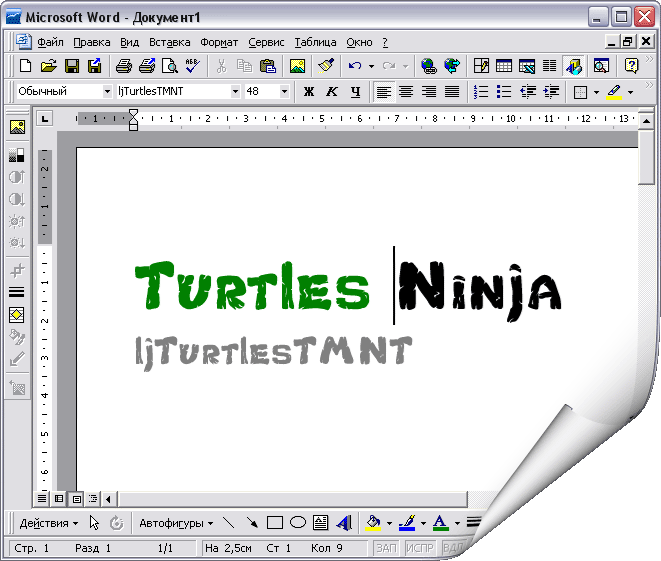Screen dimensions: 661x561
Task: Click the Word help question mark icon
Action: point(631,66)
